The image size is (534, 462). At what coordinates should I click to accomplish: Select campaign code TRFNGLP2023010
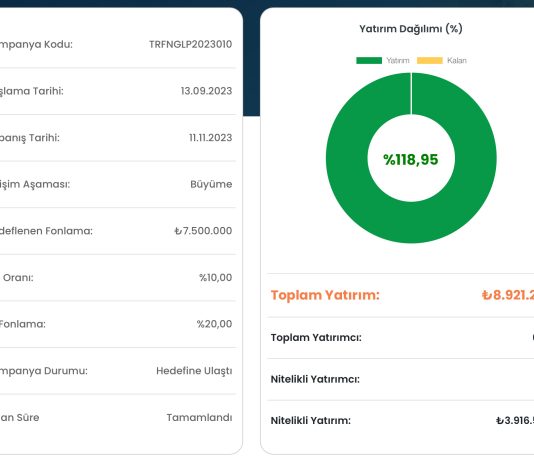tap(190, 44)
